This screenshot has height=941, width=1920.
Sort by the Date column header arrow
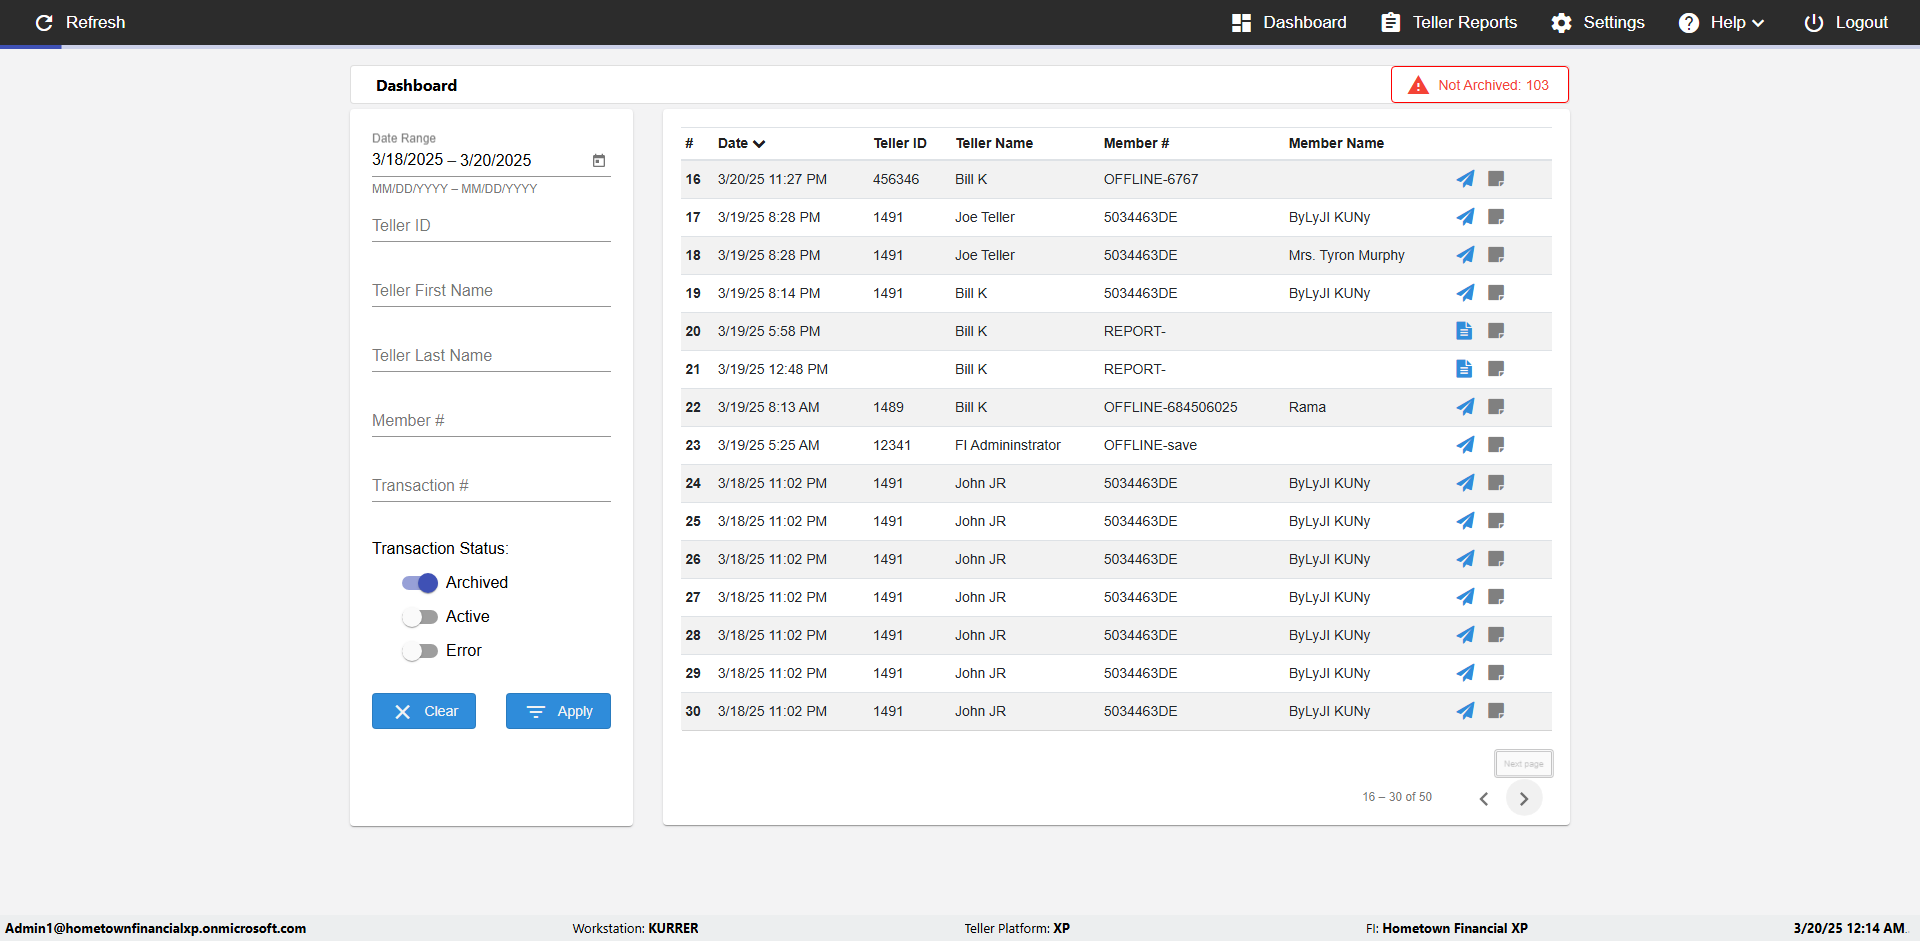click(759, 144)
